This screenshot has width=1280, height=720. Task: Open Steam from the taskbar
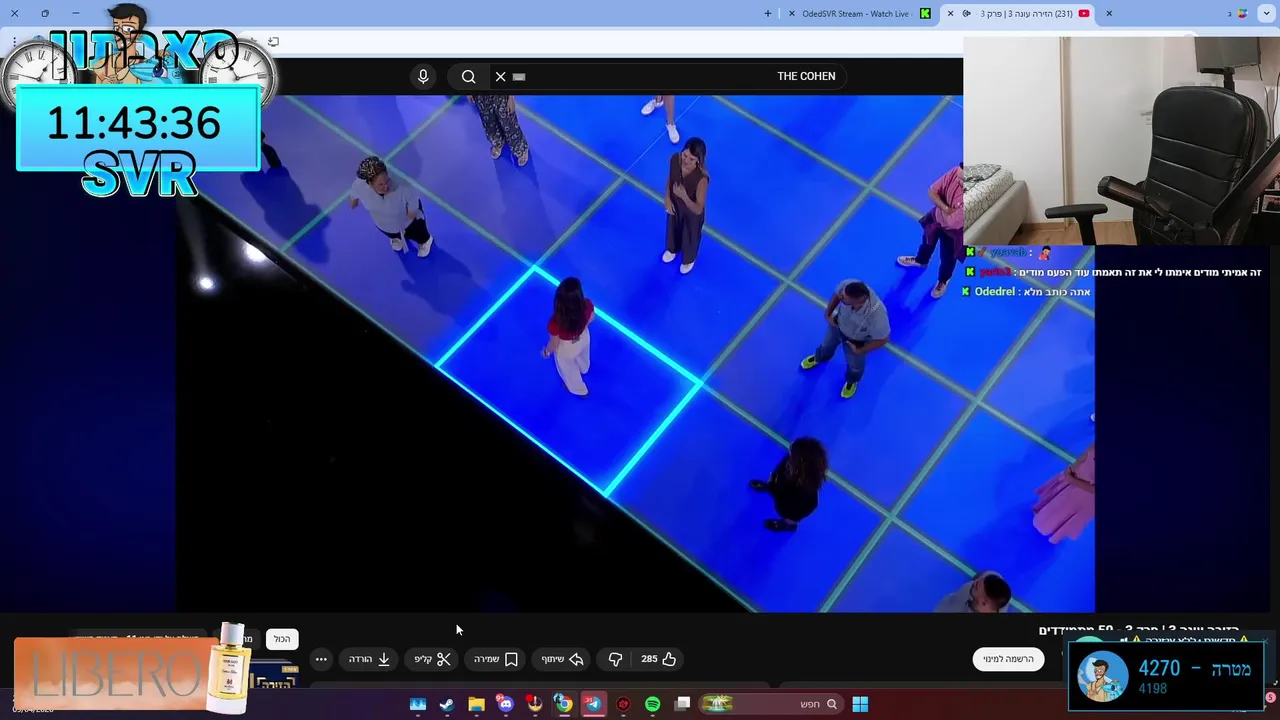point(447,704)
